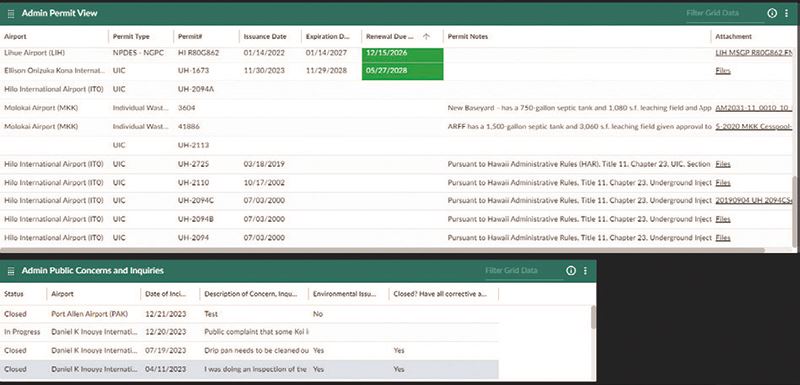Toggle the Renewal Due sort arrow

point(426,37)
